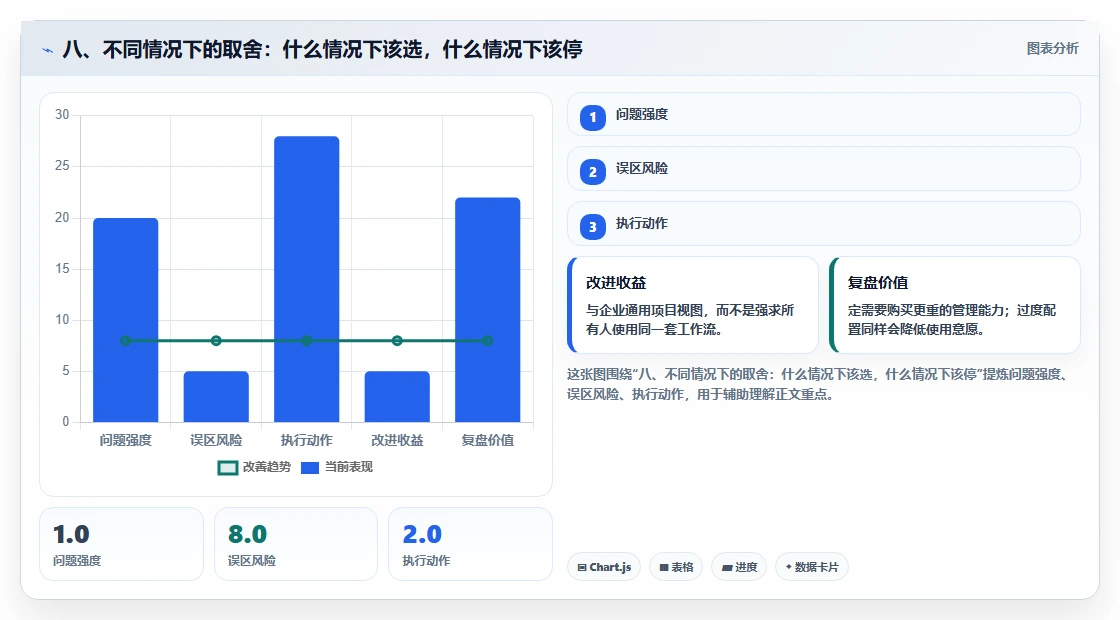This screenshot has width=1120, height=620.
Task: Click the numbered badge 3 for 执行动作
Action: click(x=592, y=226)
